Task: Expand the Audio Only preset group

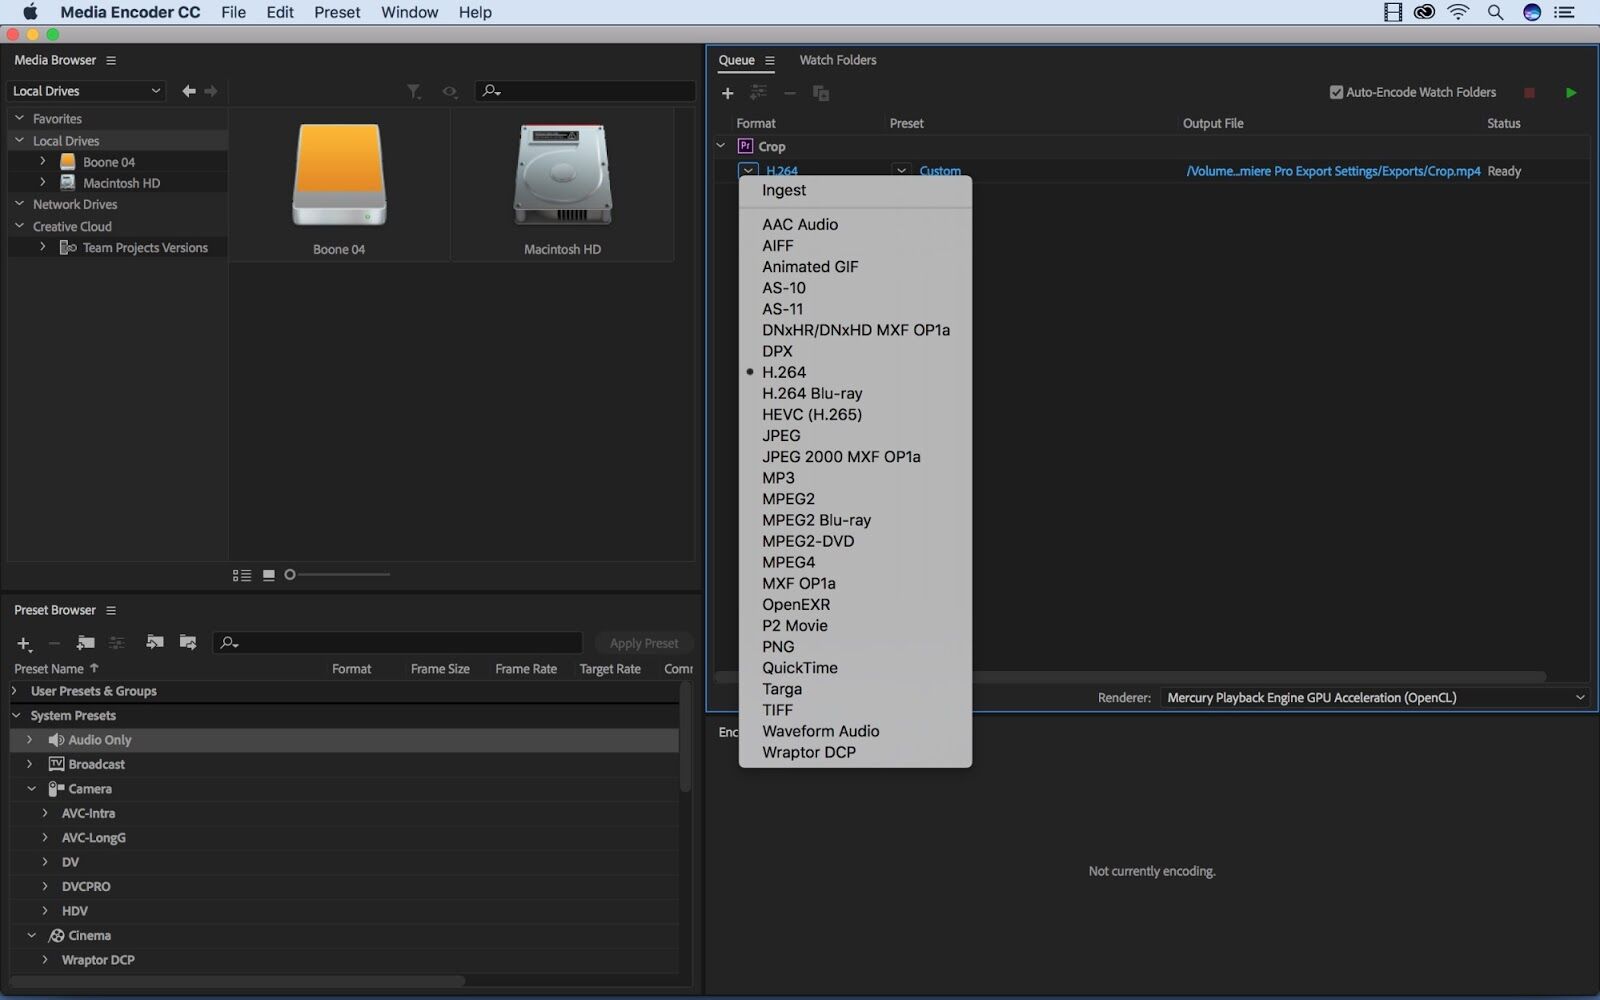Action: click(x=29, y=740)
